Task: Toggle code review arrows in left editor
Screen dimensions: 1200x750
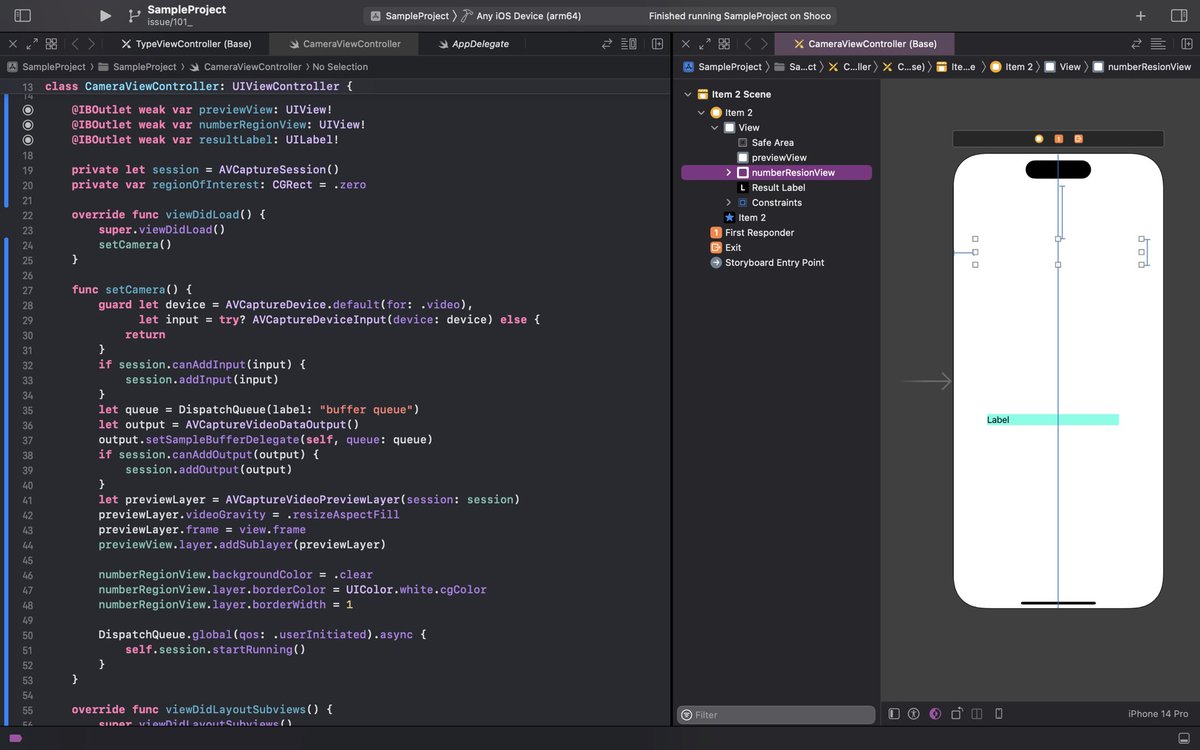Action: pos(606,44)
